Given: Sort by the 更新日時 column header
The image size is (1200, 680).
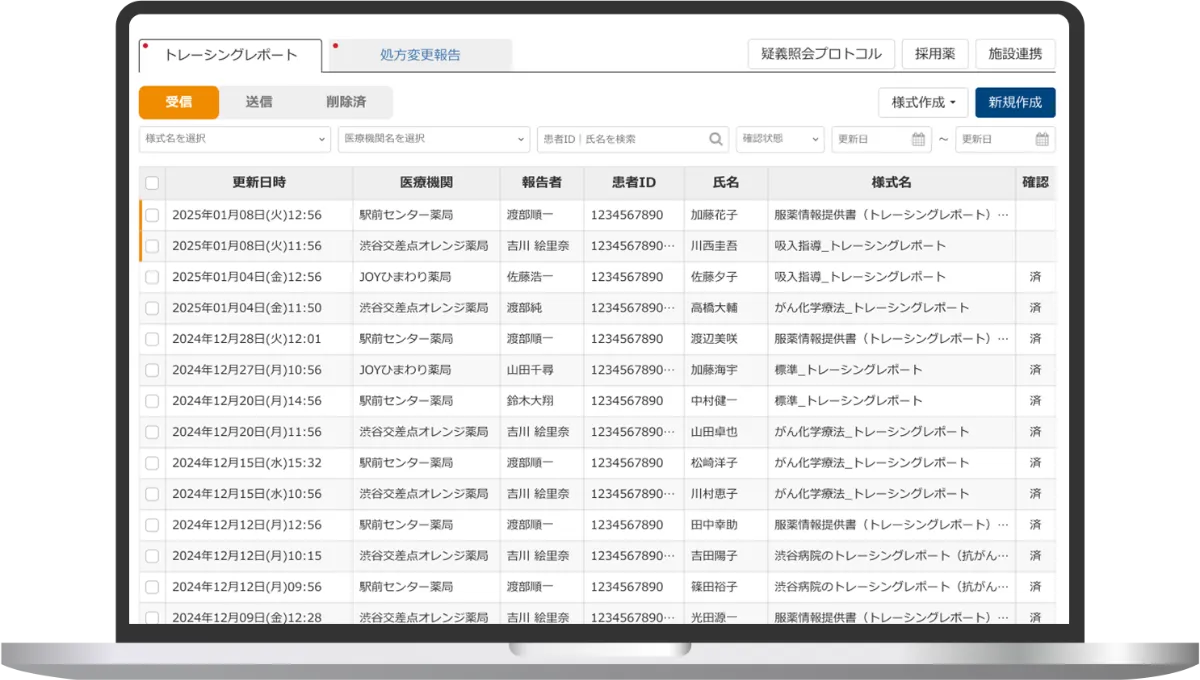Looking at the screenshot, I should pyautogui.click(x=259, y=183).
